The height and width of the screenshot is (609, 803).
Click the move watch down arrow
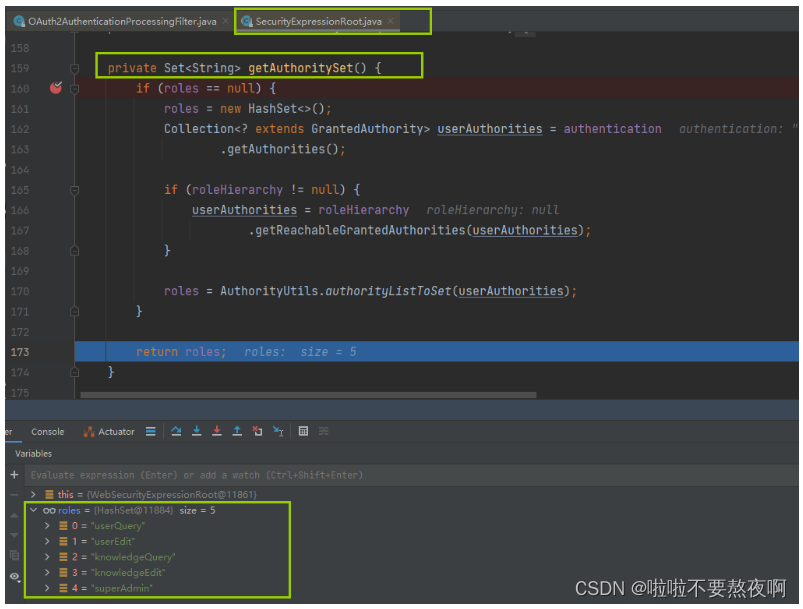[14, 535]
